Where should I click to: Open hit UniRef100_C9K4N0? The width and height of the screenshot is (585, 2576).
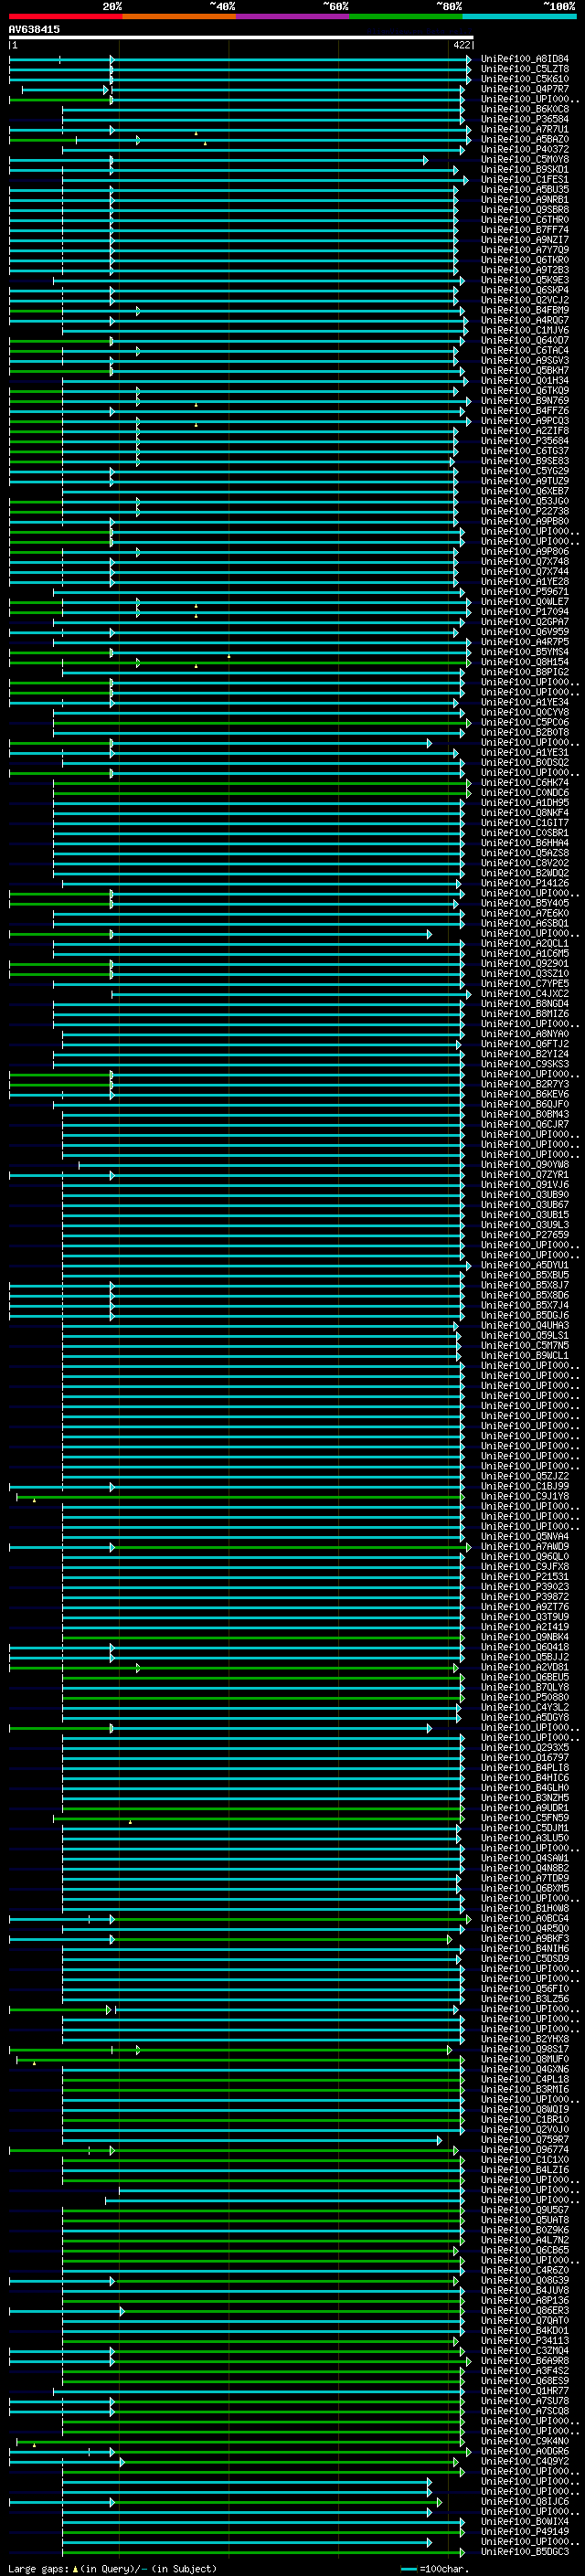click(524, 2441)
